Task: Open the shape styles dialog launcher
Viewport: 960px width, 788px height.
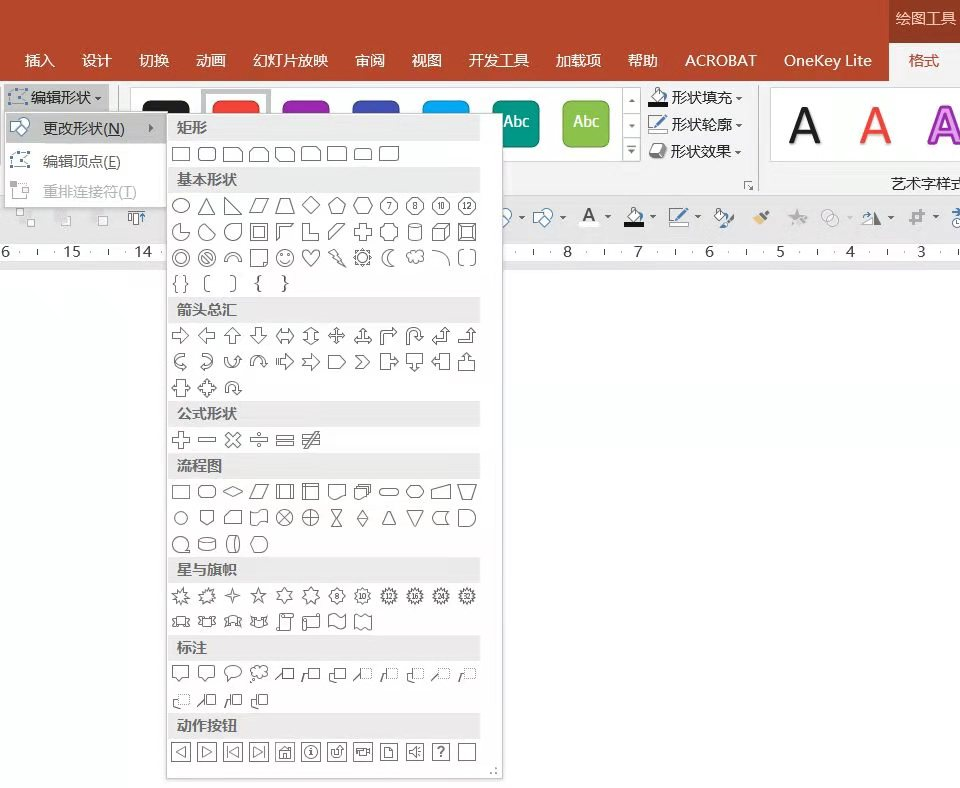Action: coord(748,186)
